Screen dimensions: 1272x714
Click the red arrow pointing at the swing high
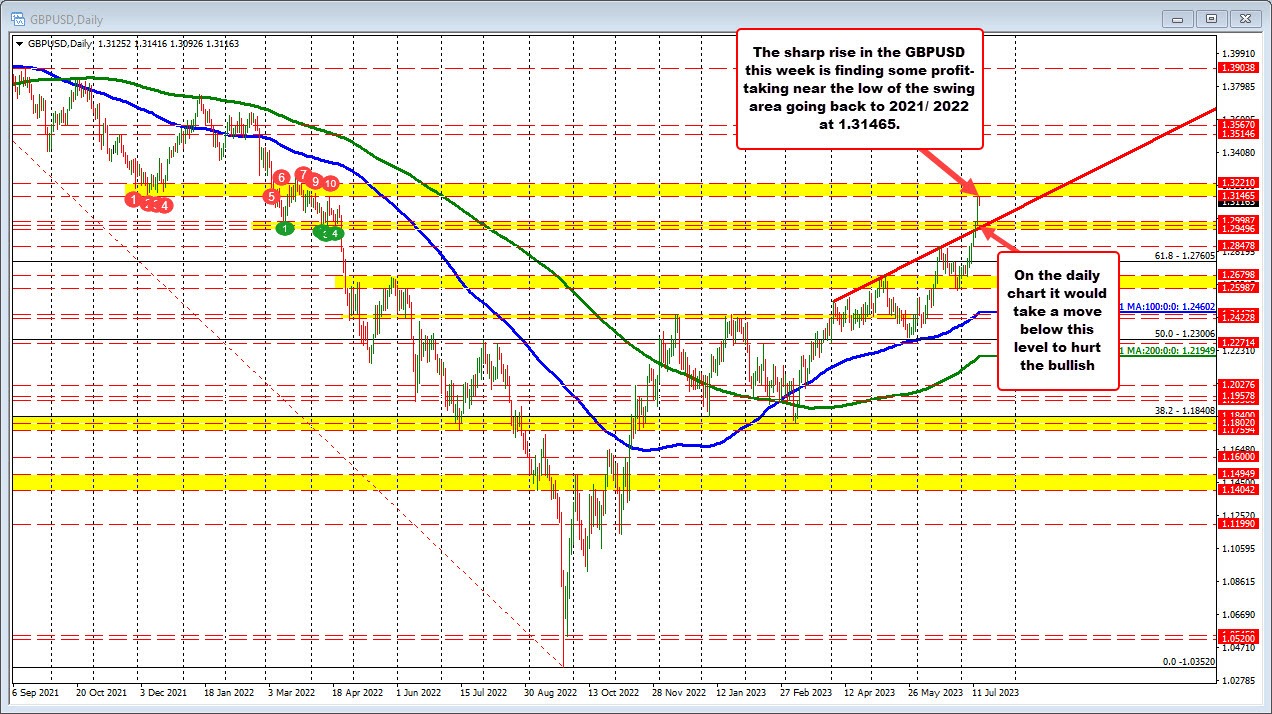[957, 170]
